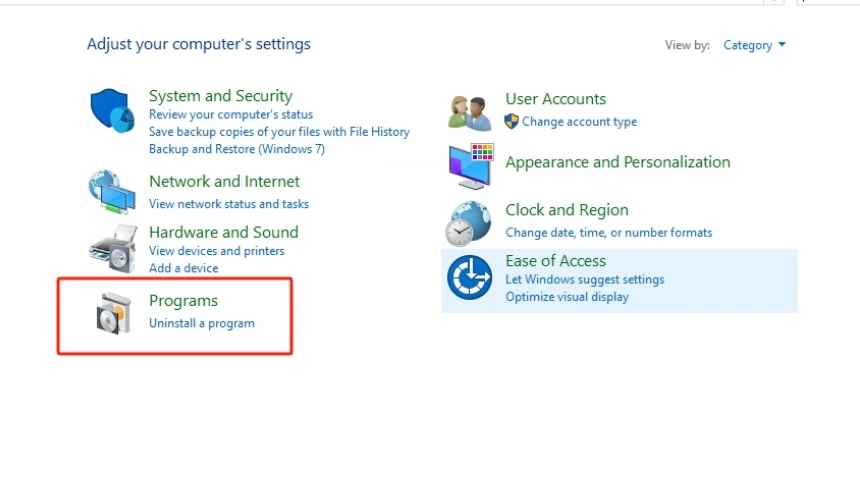Choose Let Windows suggest settings

[x=584, y=280]
